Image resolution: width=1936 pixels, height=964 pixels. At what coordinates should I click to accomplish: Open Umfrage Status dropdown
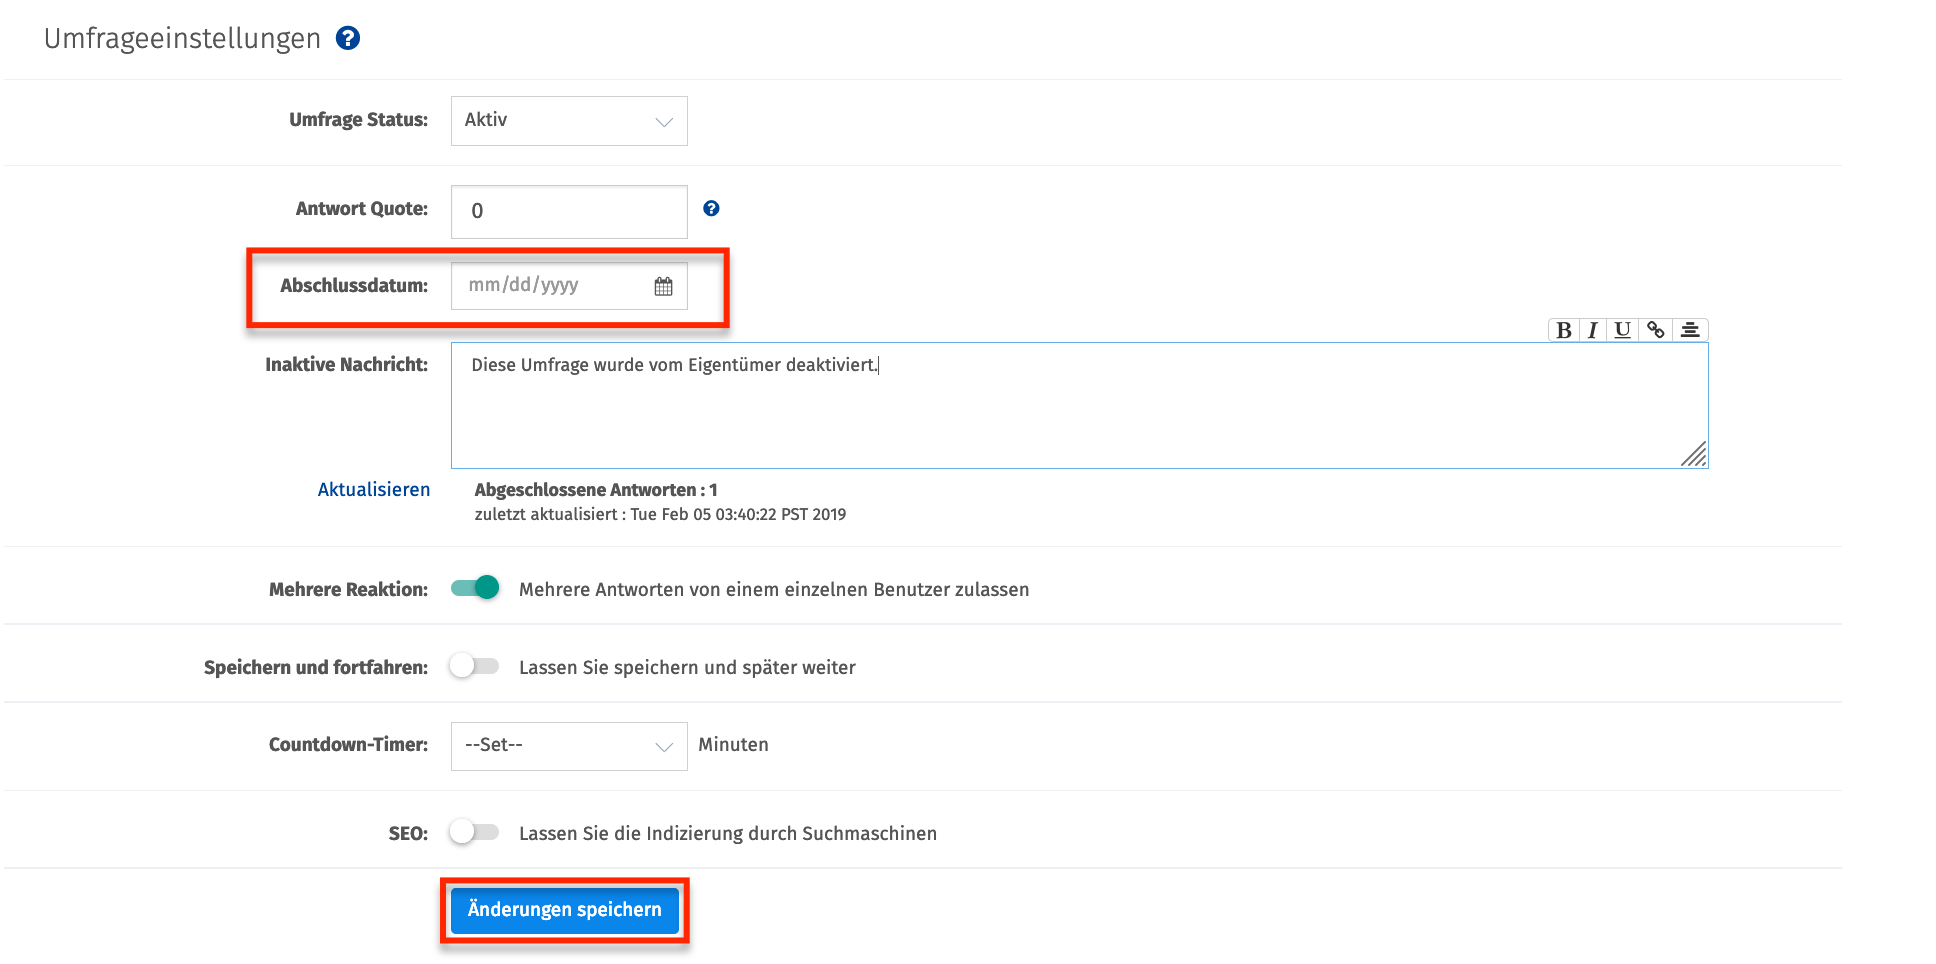point(569,121)
